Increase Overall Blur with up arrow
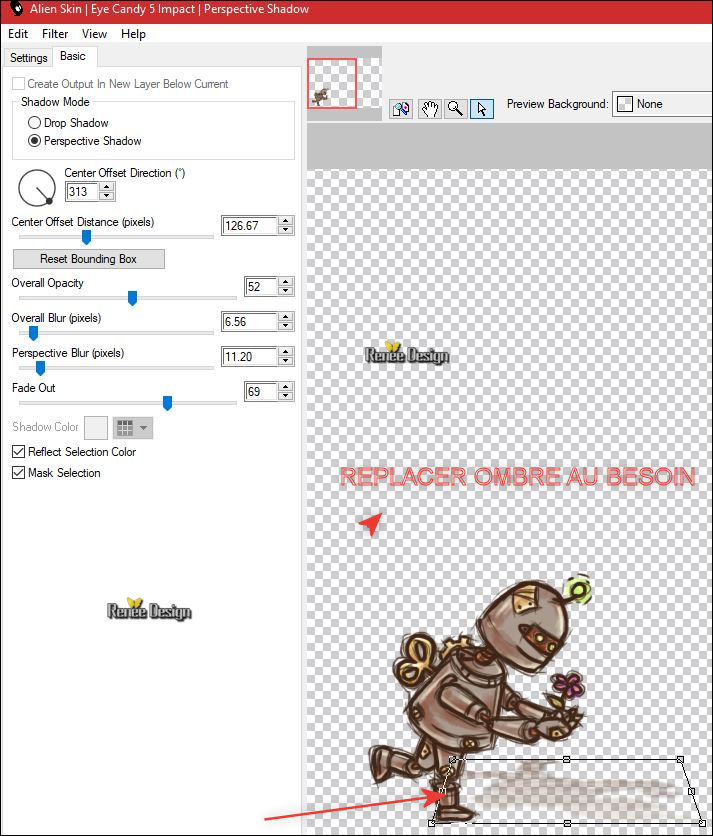This screenshot has height=836, width=713. click(x=286, y=317)
